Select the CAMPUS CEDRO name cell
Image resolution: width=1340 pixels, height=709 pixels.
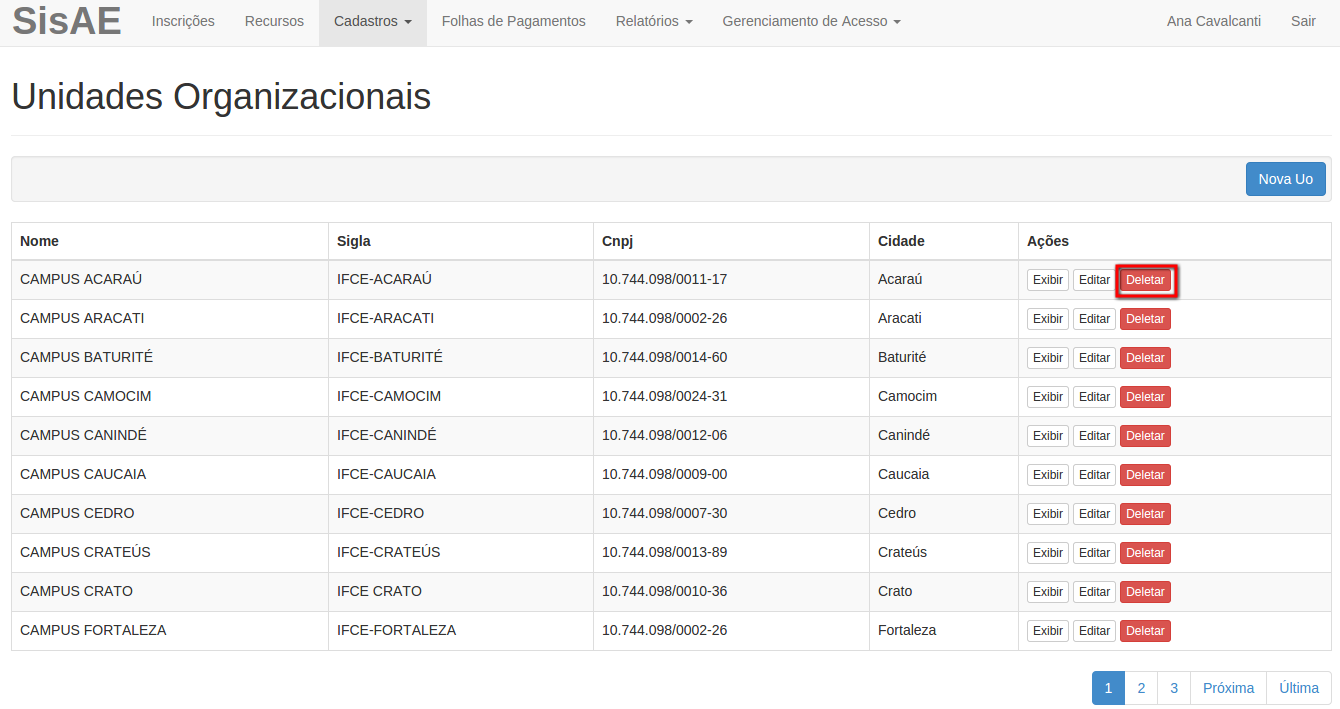tap(170, 514)
